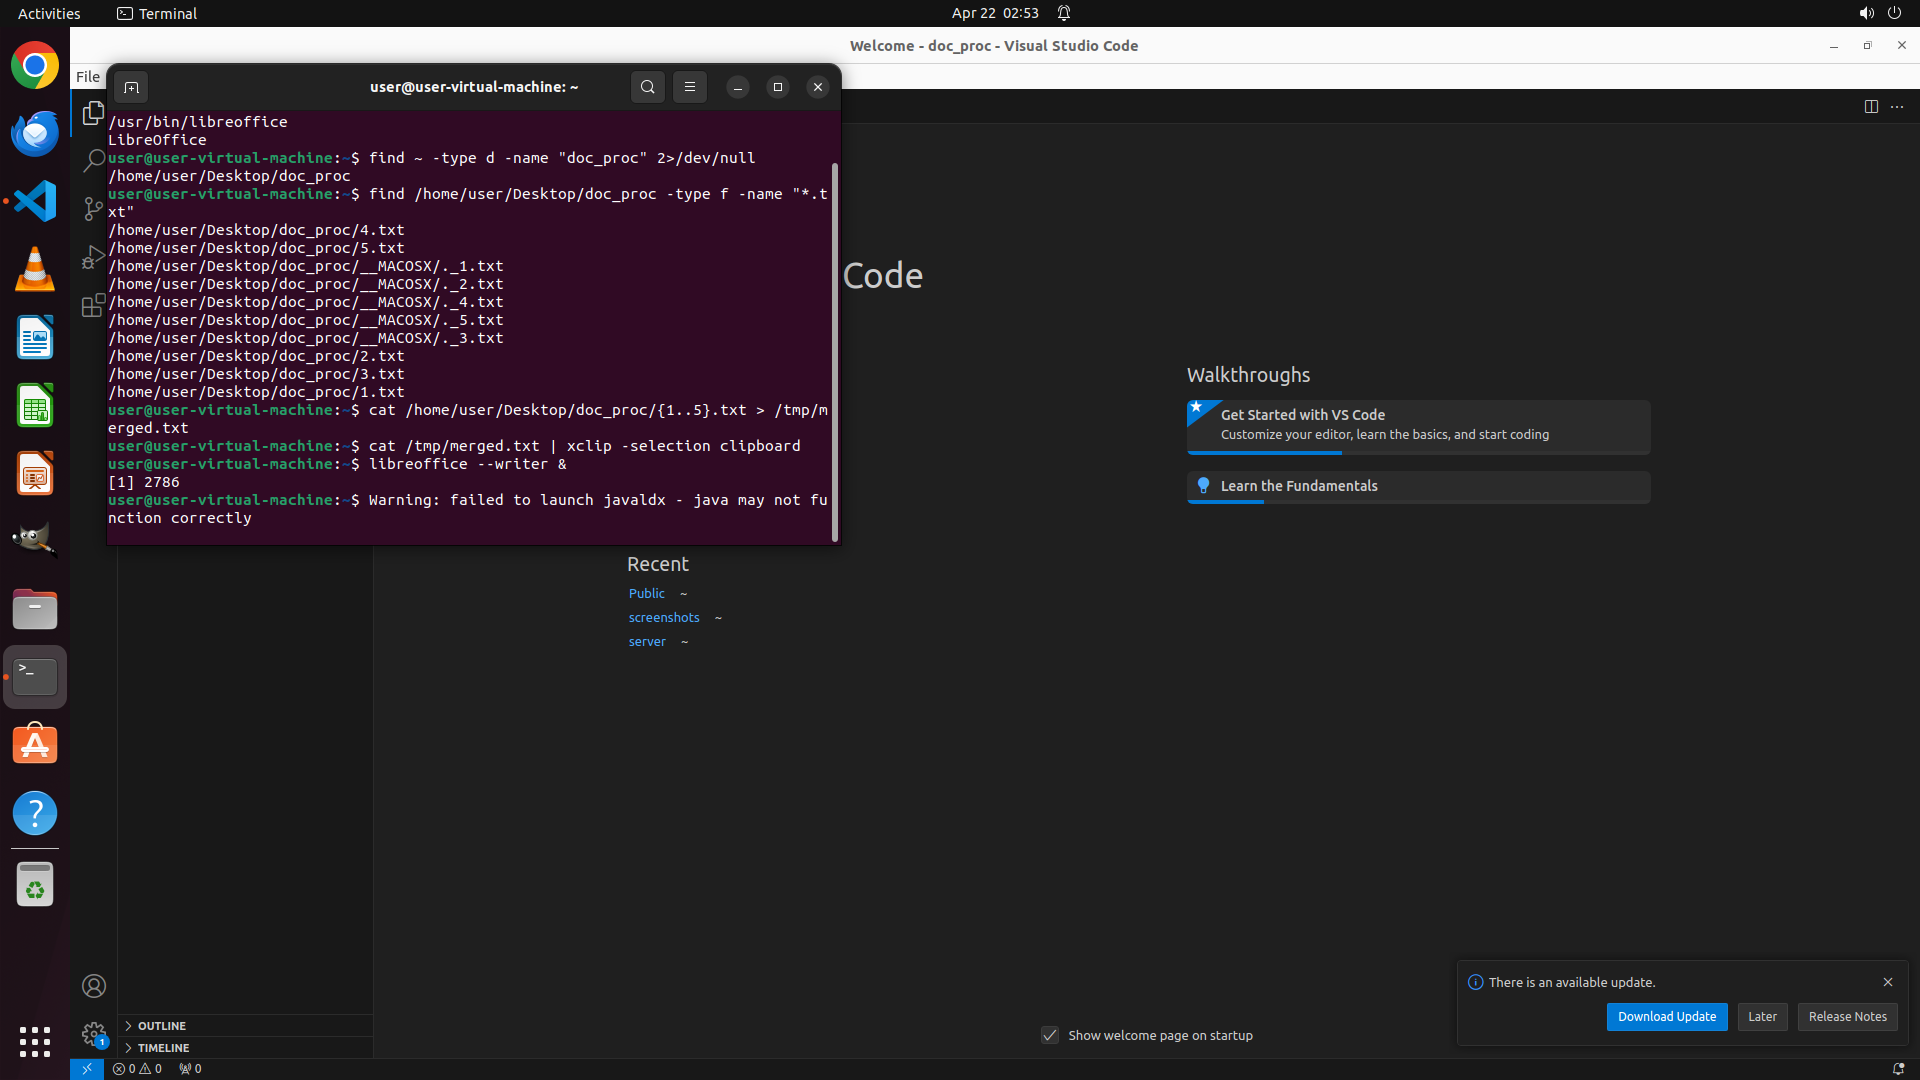The height and width of the screenshot is (1080, 1920).
Task: Open the editor More Actions ellipsis menu
Action: click(x=1897, y=107)
